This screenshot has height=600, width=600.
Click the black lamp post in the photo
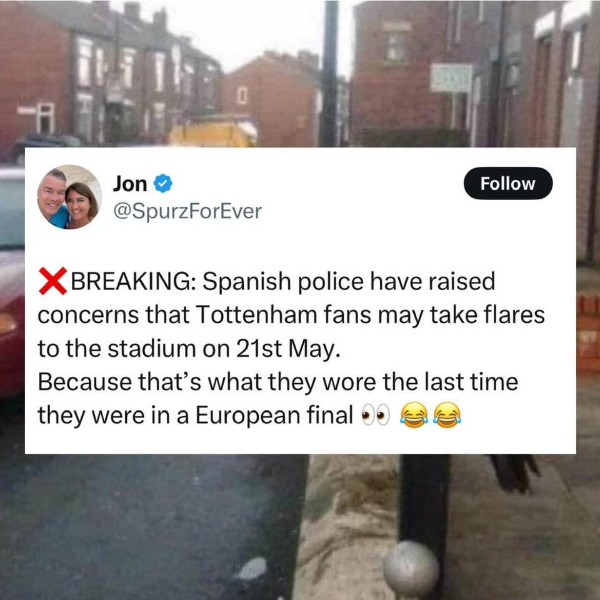[x=330, y=73]
